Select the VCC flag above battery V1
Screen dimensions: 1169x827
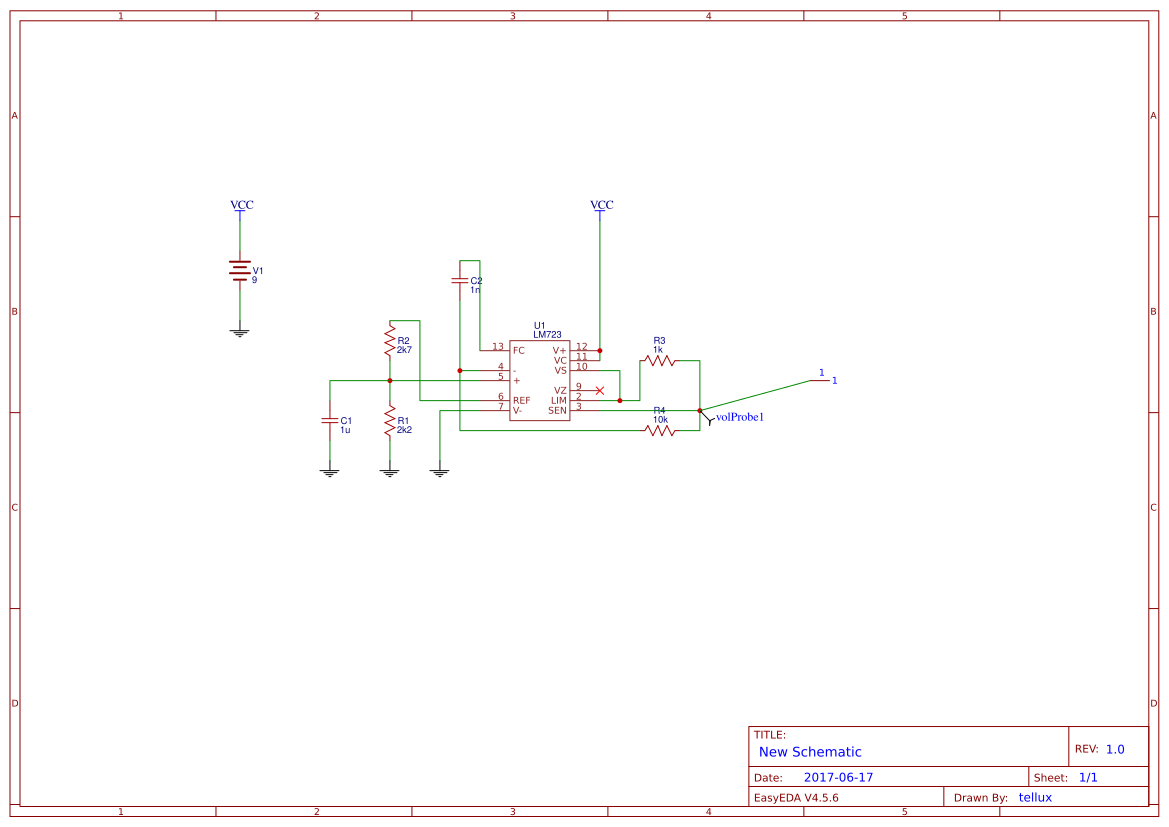click(240, 205)
